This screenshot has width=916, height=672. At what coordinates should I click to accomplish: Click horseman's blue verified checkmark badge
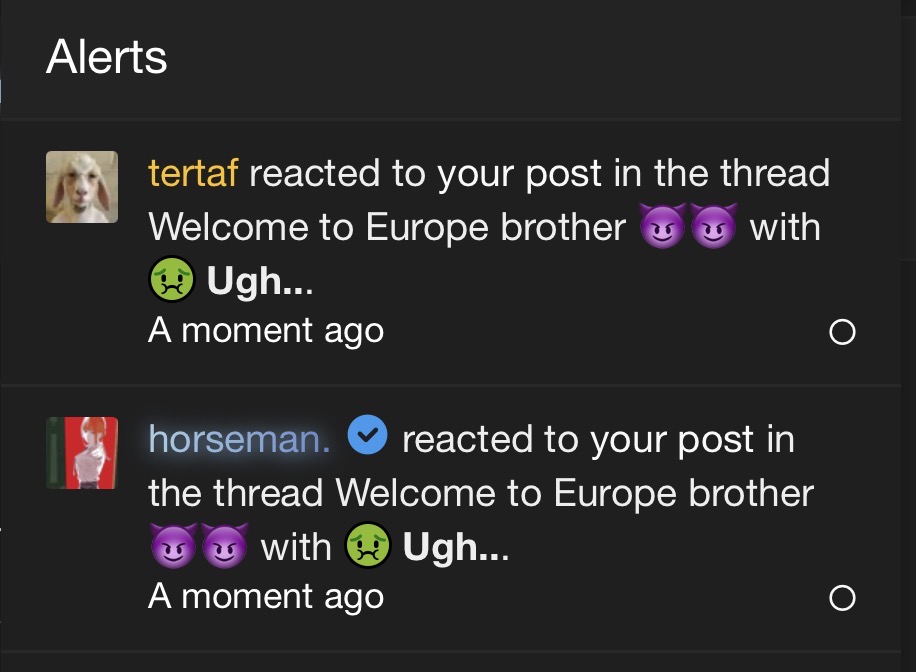(367, 435)
